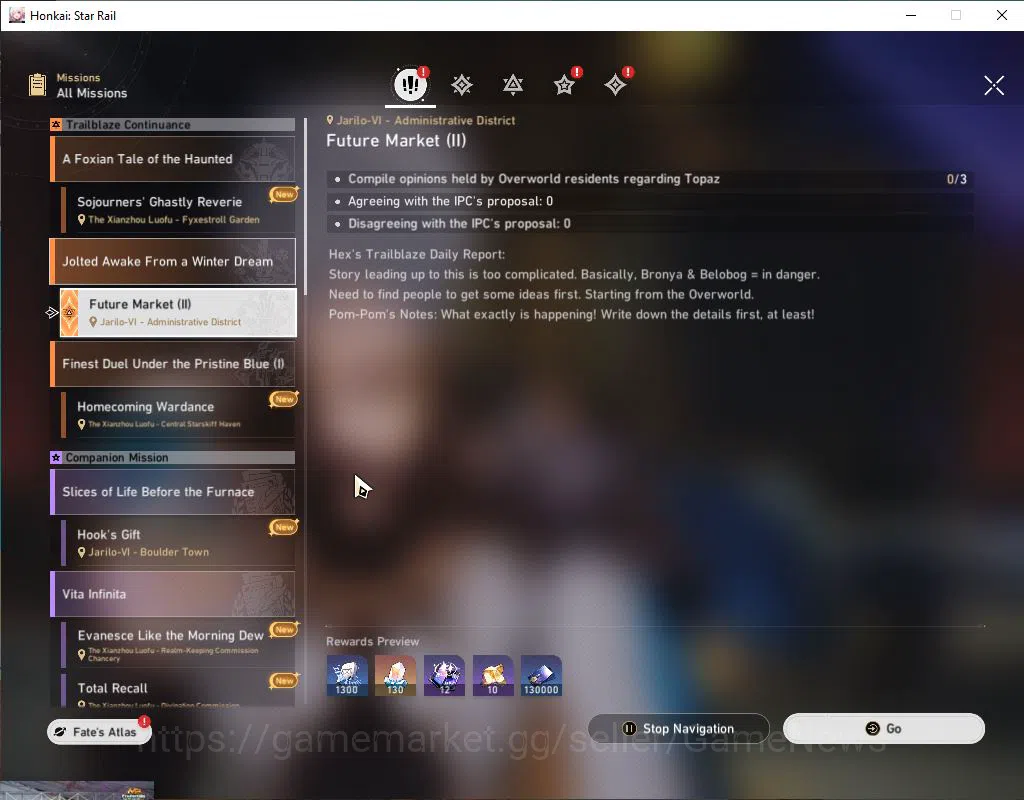Viewport: 1024px width, 800px height.
Task: Select the Future Market (II) mission entry
Action: click(x=178, y=313)
